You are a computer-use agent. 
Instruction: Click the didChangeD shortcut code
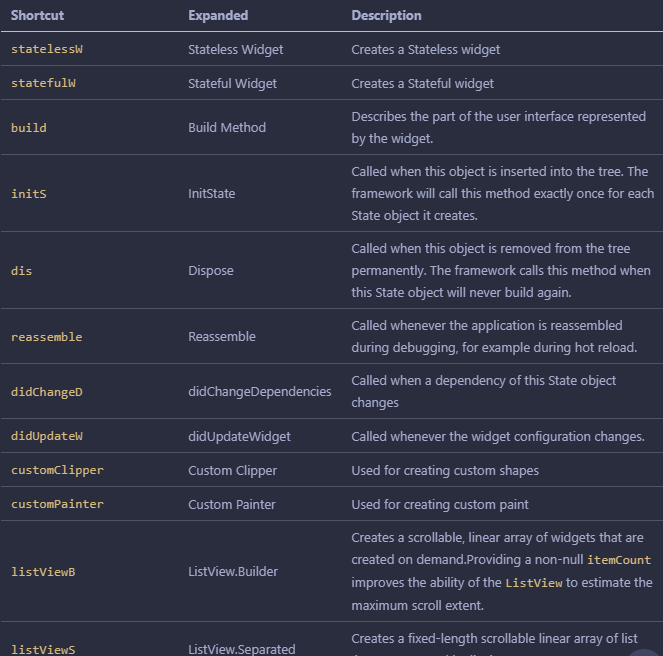pos(47,392)
